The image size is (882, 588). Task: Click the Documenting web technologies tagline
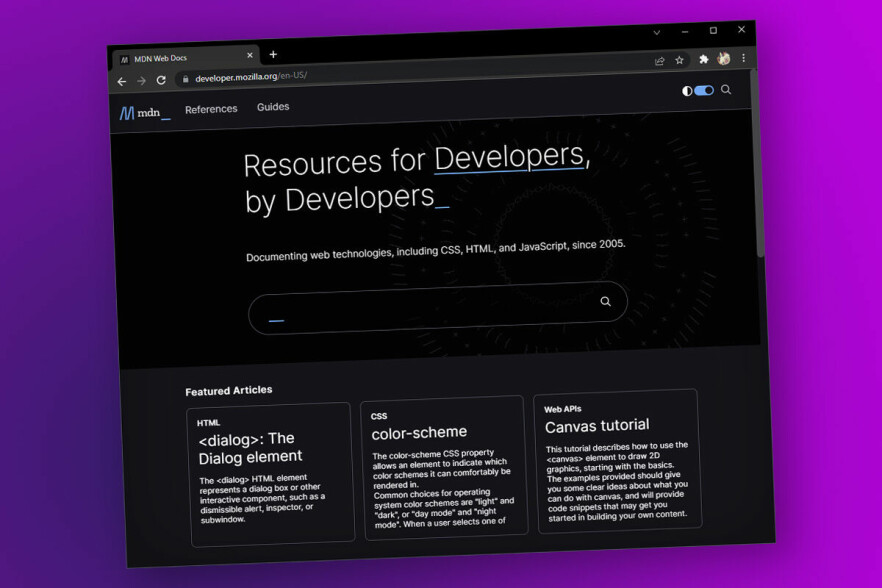(435, 250)
